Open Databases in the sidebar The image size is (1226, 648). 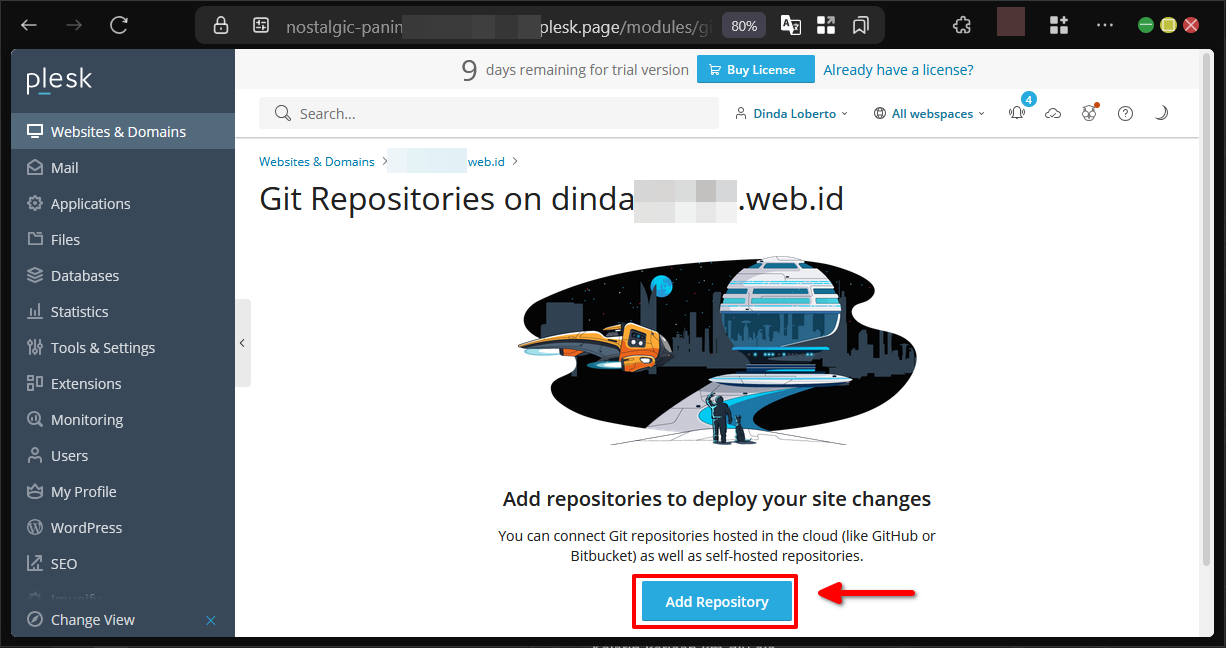85,276
